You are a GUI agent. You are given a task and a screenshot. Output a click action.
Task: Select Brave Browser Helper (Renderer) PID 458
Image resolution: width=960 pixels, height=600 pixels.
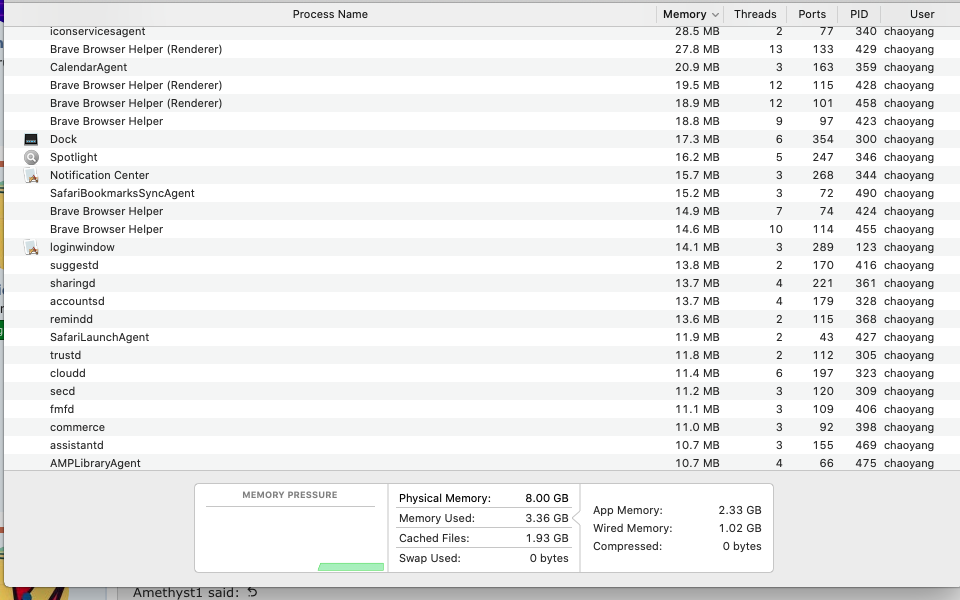(482, 103)
